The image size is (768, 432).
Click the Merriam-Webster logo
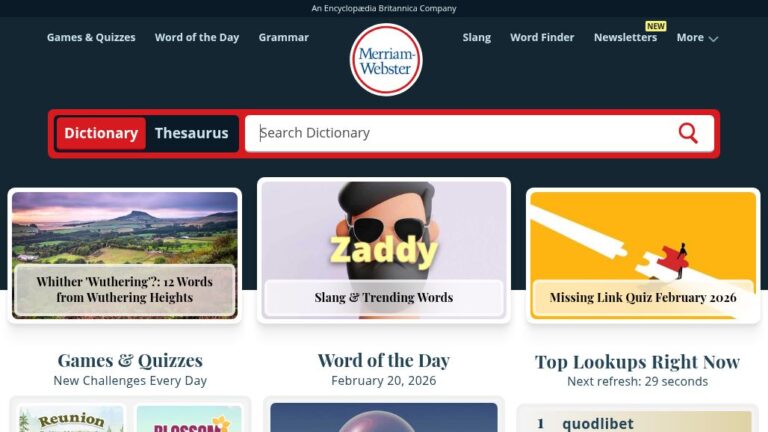click(x=386, y=60)
